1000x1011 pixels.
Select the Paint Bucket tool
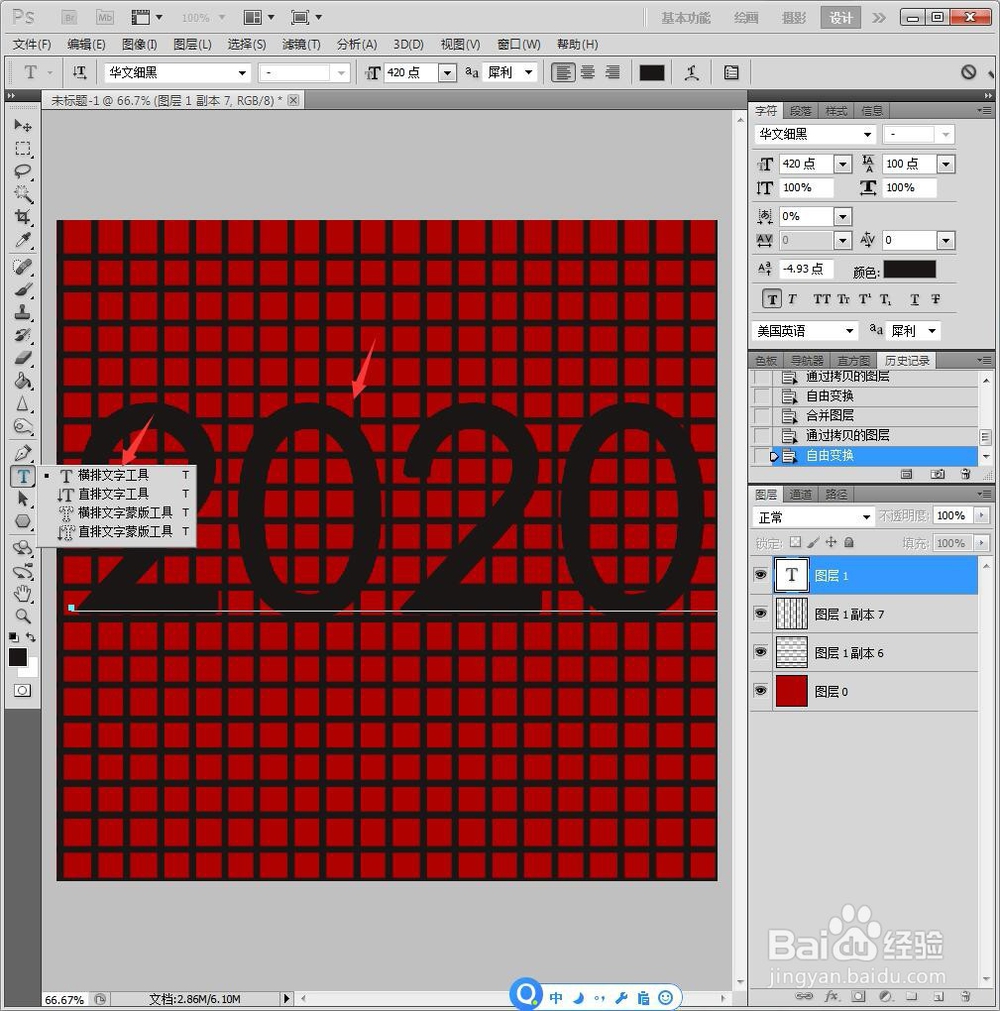23,381
